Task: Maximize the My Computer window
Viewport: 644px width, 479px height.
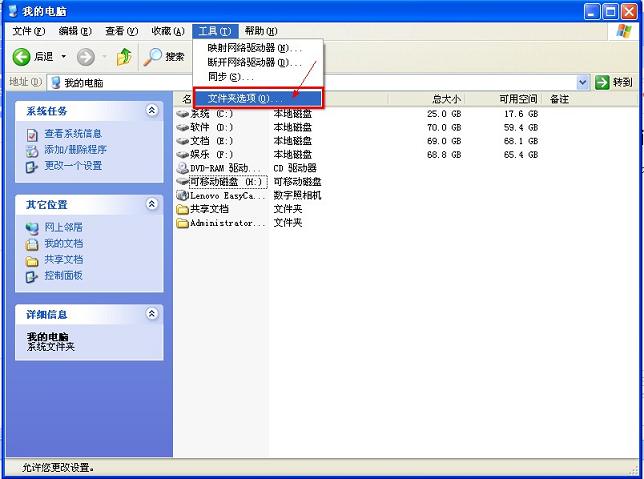Action: tap(610, 12)
